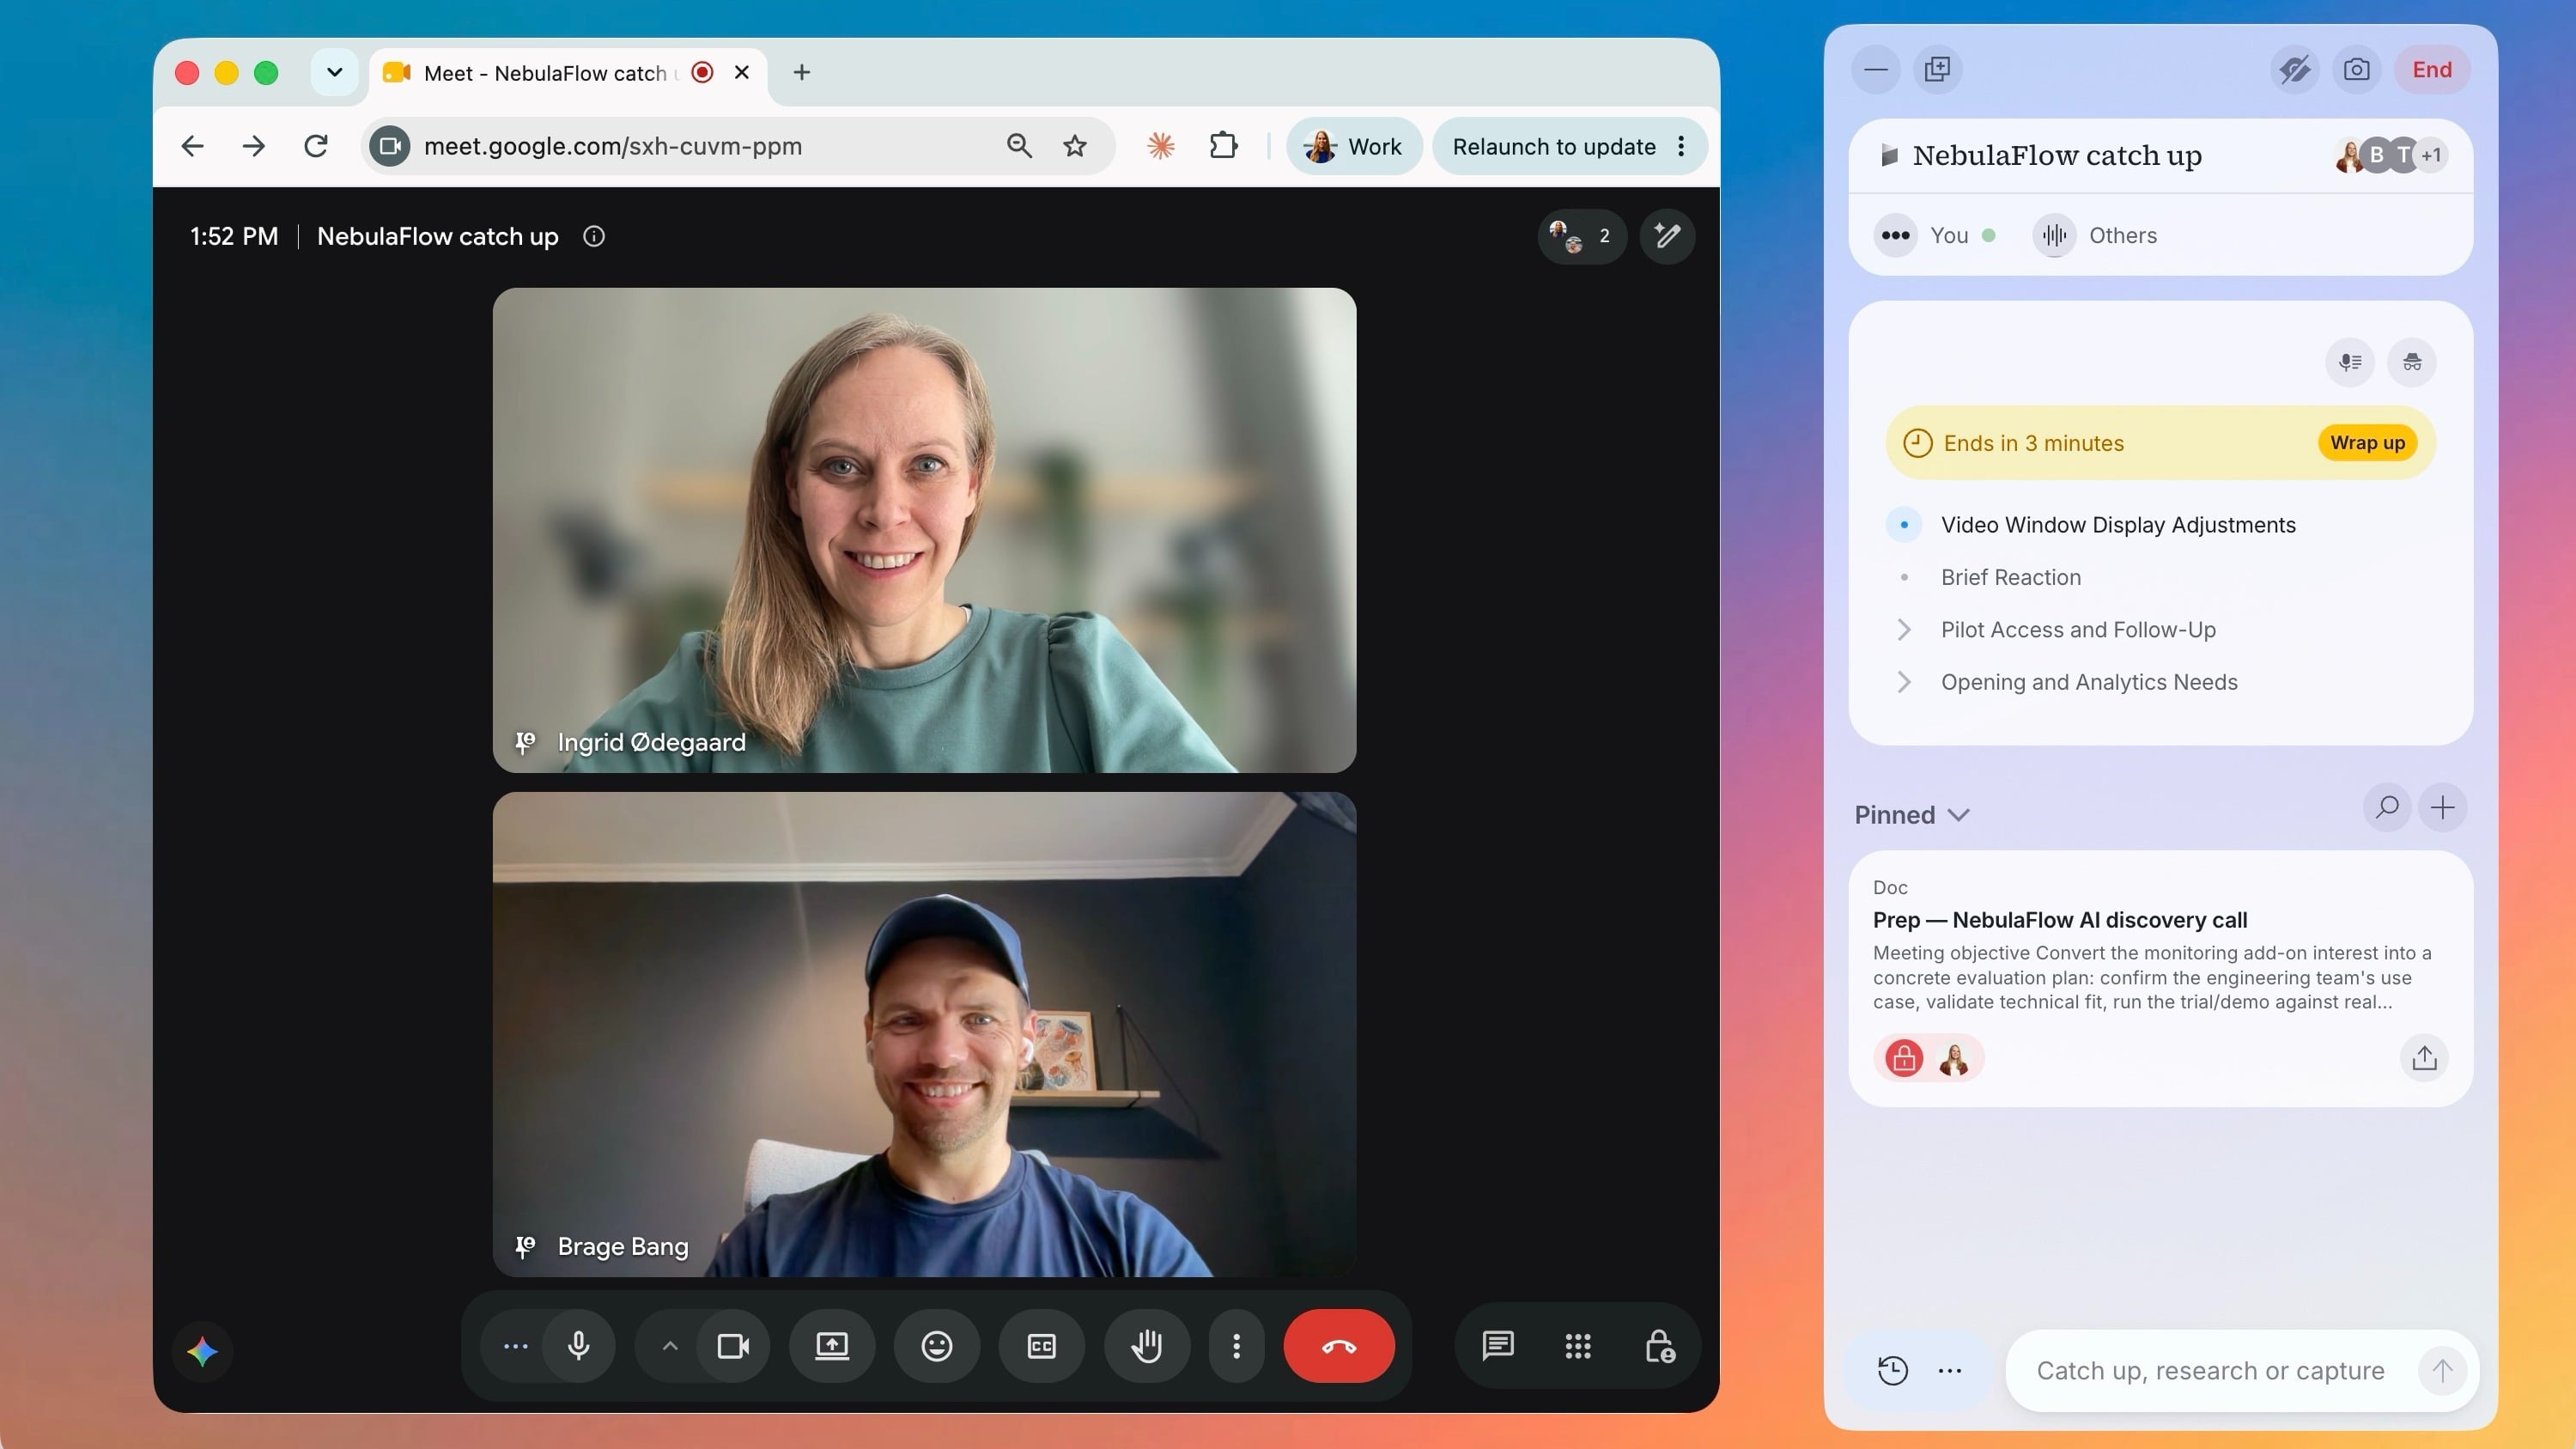Raise your hand in the meeting

tap(1146, 1346)
